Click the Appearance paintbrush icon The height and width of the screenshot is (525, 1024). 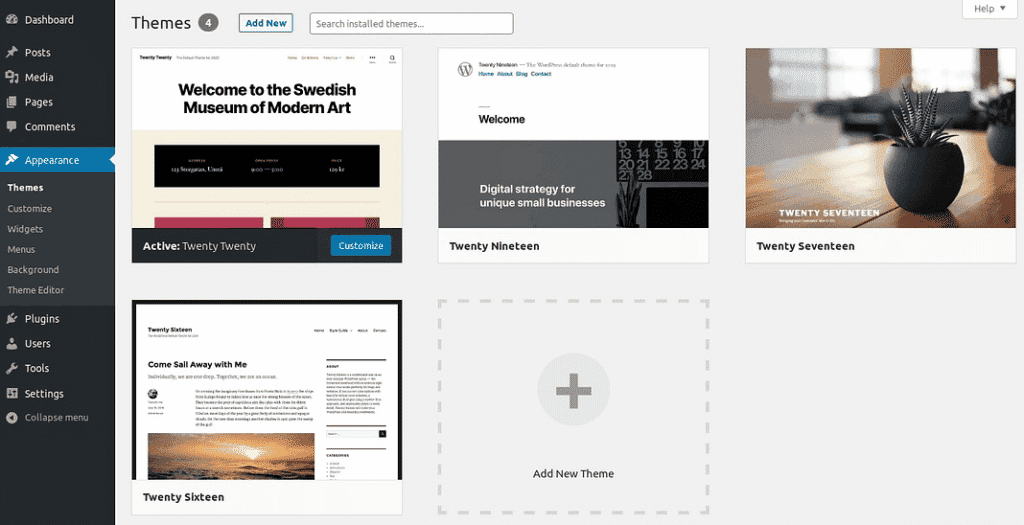[12, 160]
